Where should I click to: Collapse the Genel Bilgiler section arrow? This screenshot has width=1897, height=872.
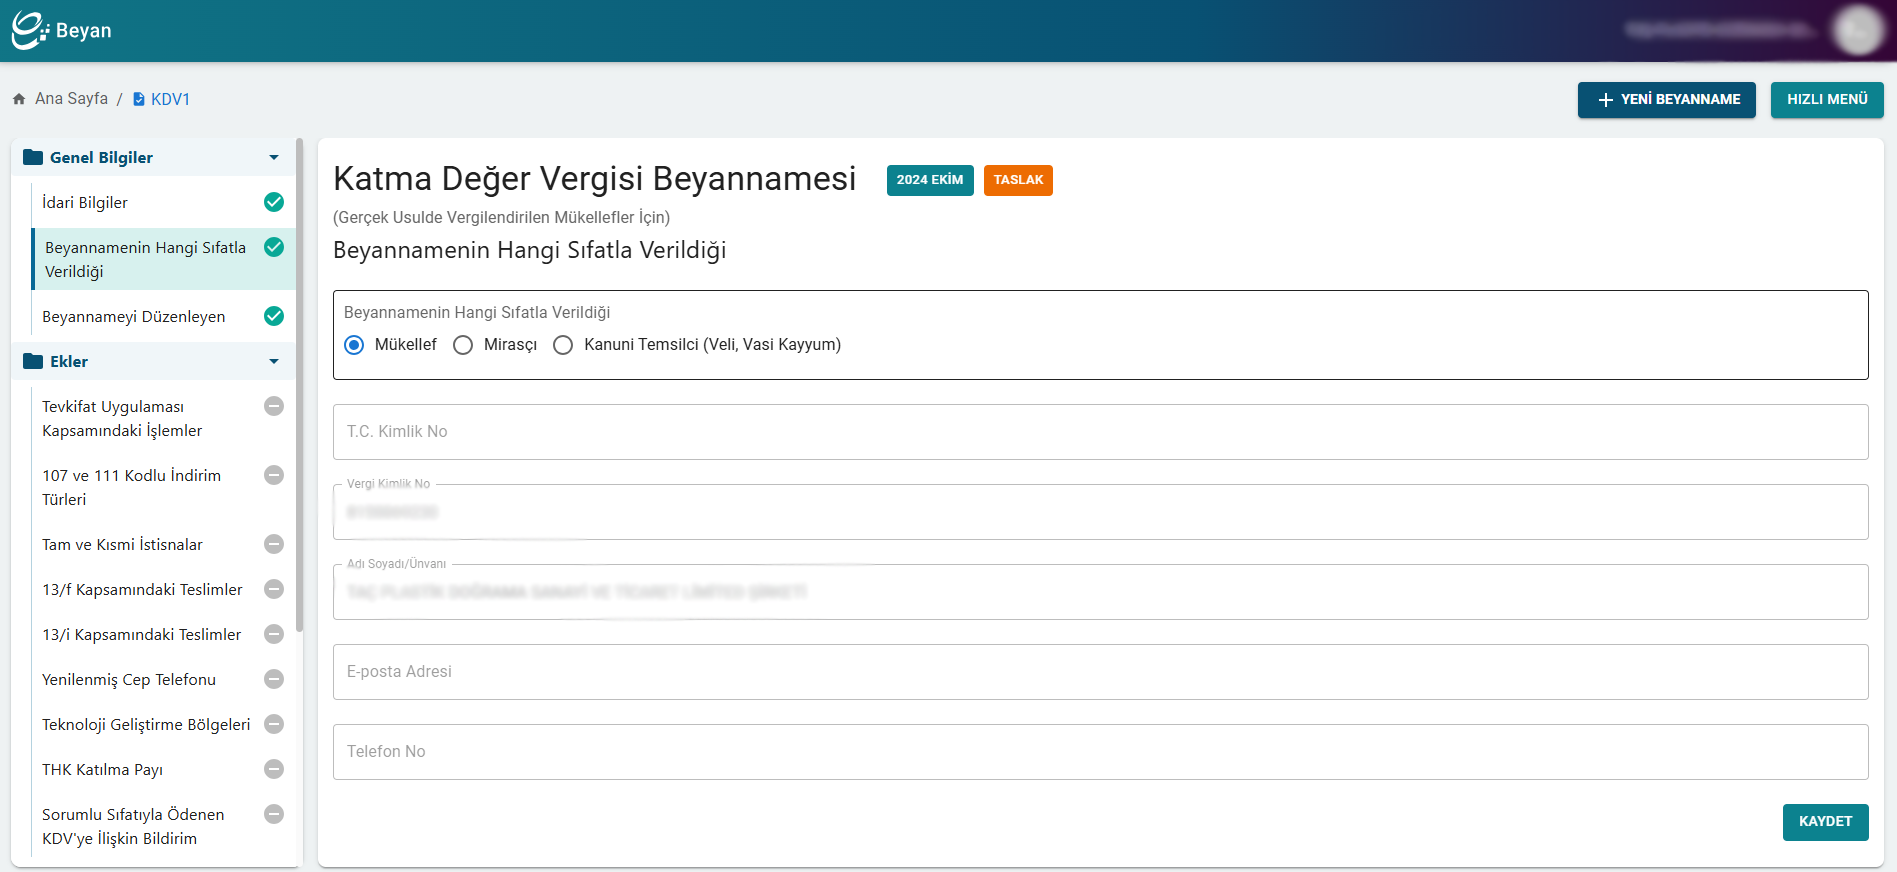pos(274,157)
